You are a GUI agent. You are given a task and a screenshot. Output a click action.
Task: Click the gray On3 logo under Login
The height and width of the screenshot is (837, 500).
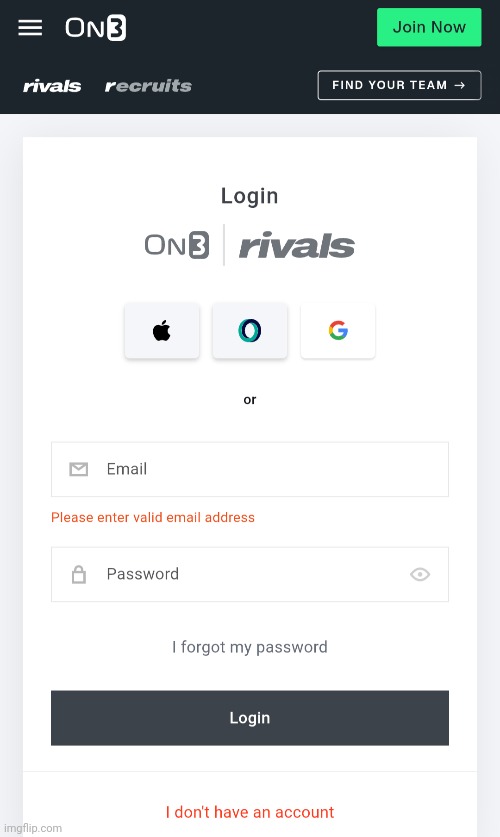pyautogui.click(x=177, y=245)
